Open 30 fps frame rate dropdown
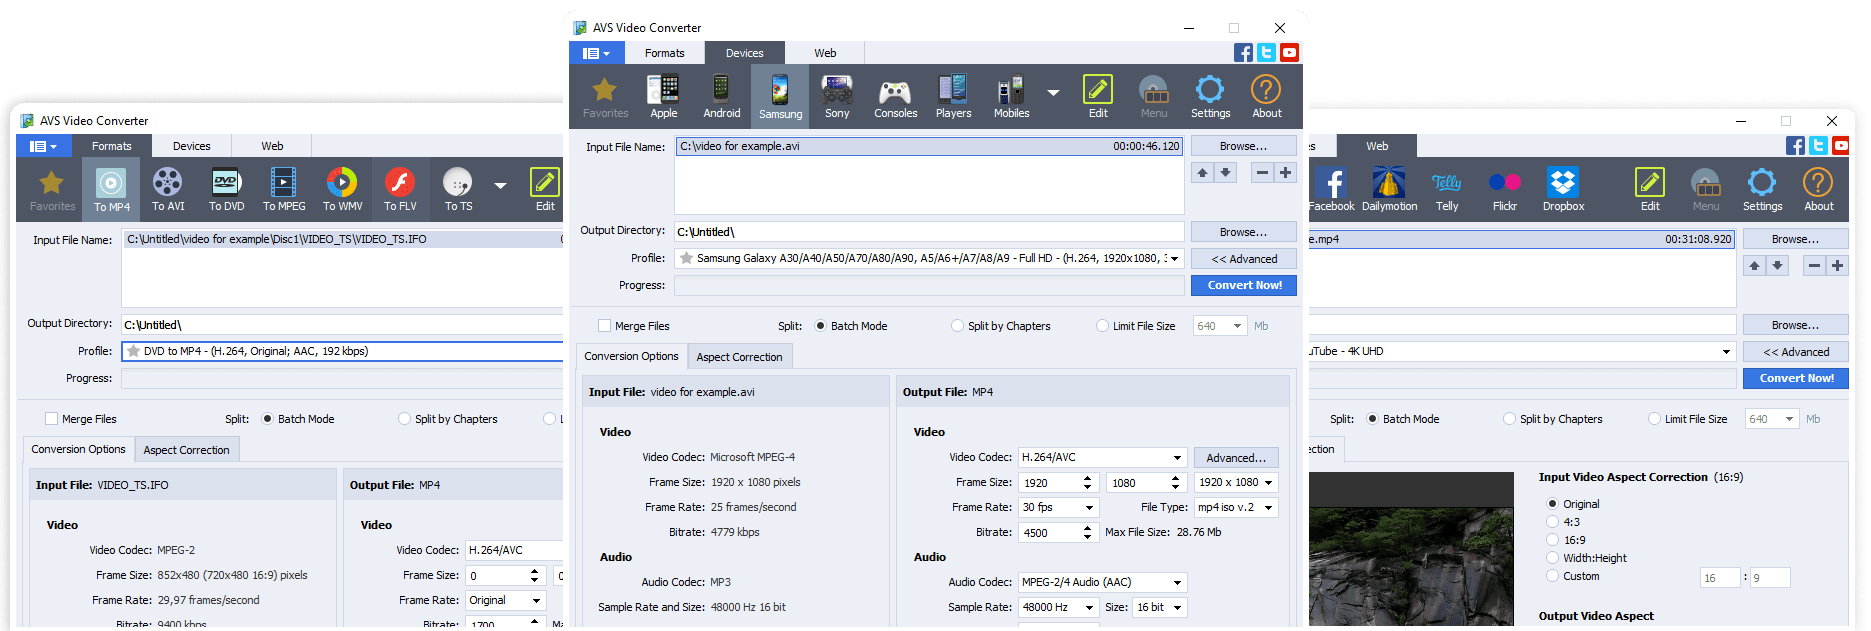The width and height of the screenshot is (1871, 631). (x=1089, y=508)
